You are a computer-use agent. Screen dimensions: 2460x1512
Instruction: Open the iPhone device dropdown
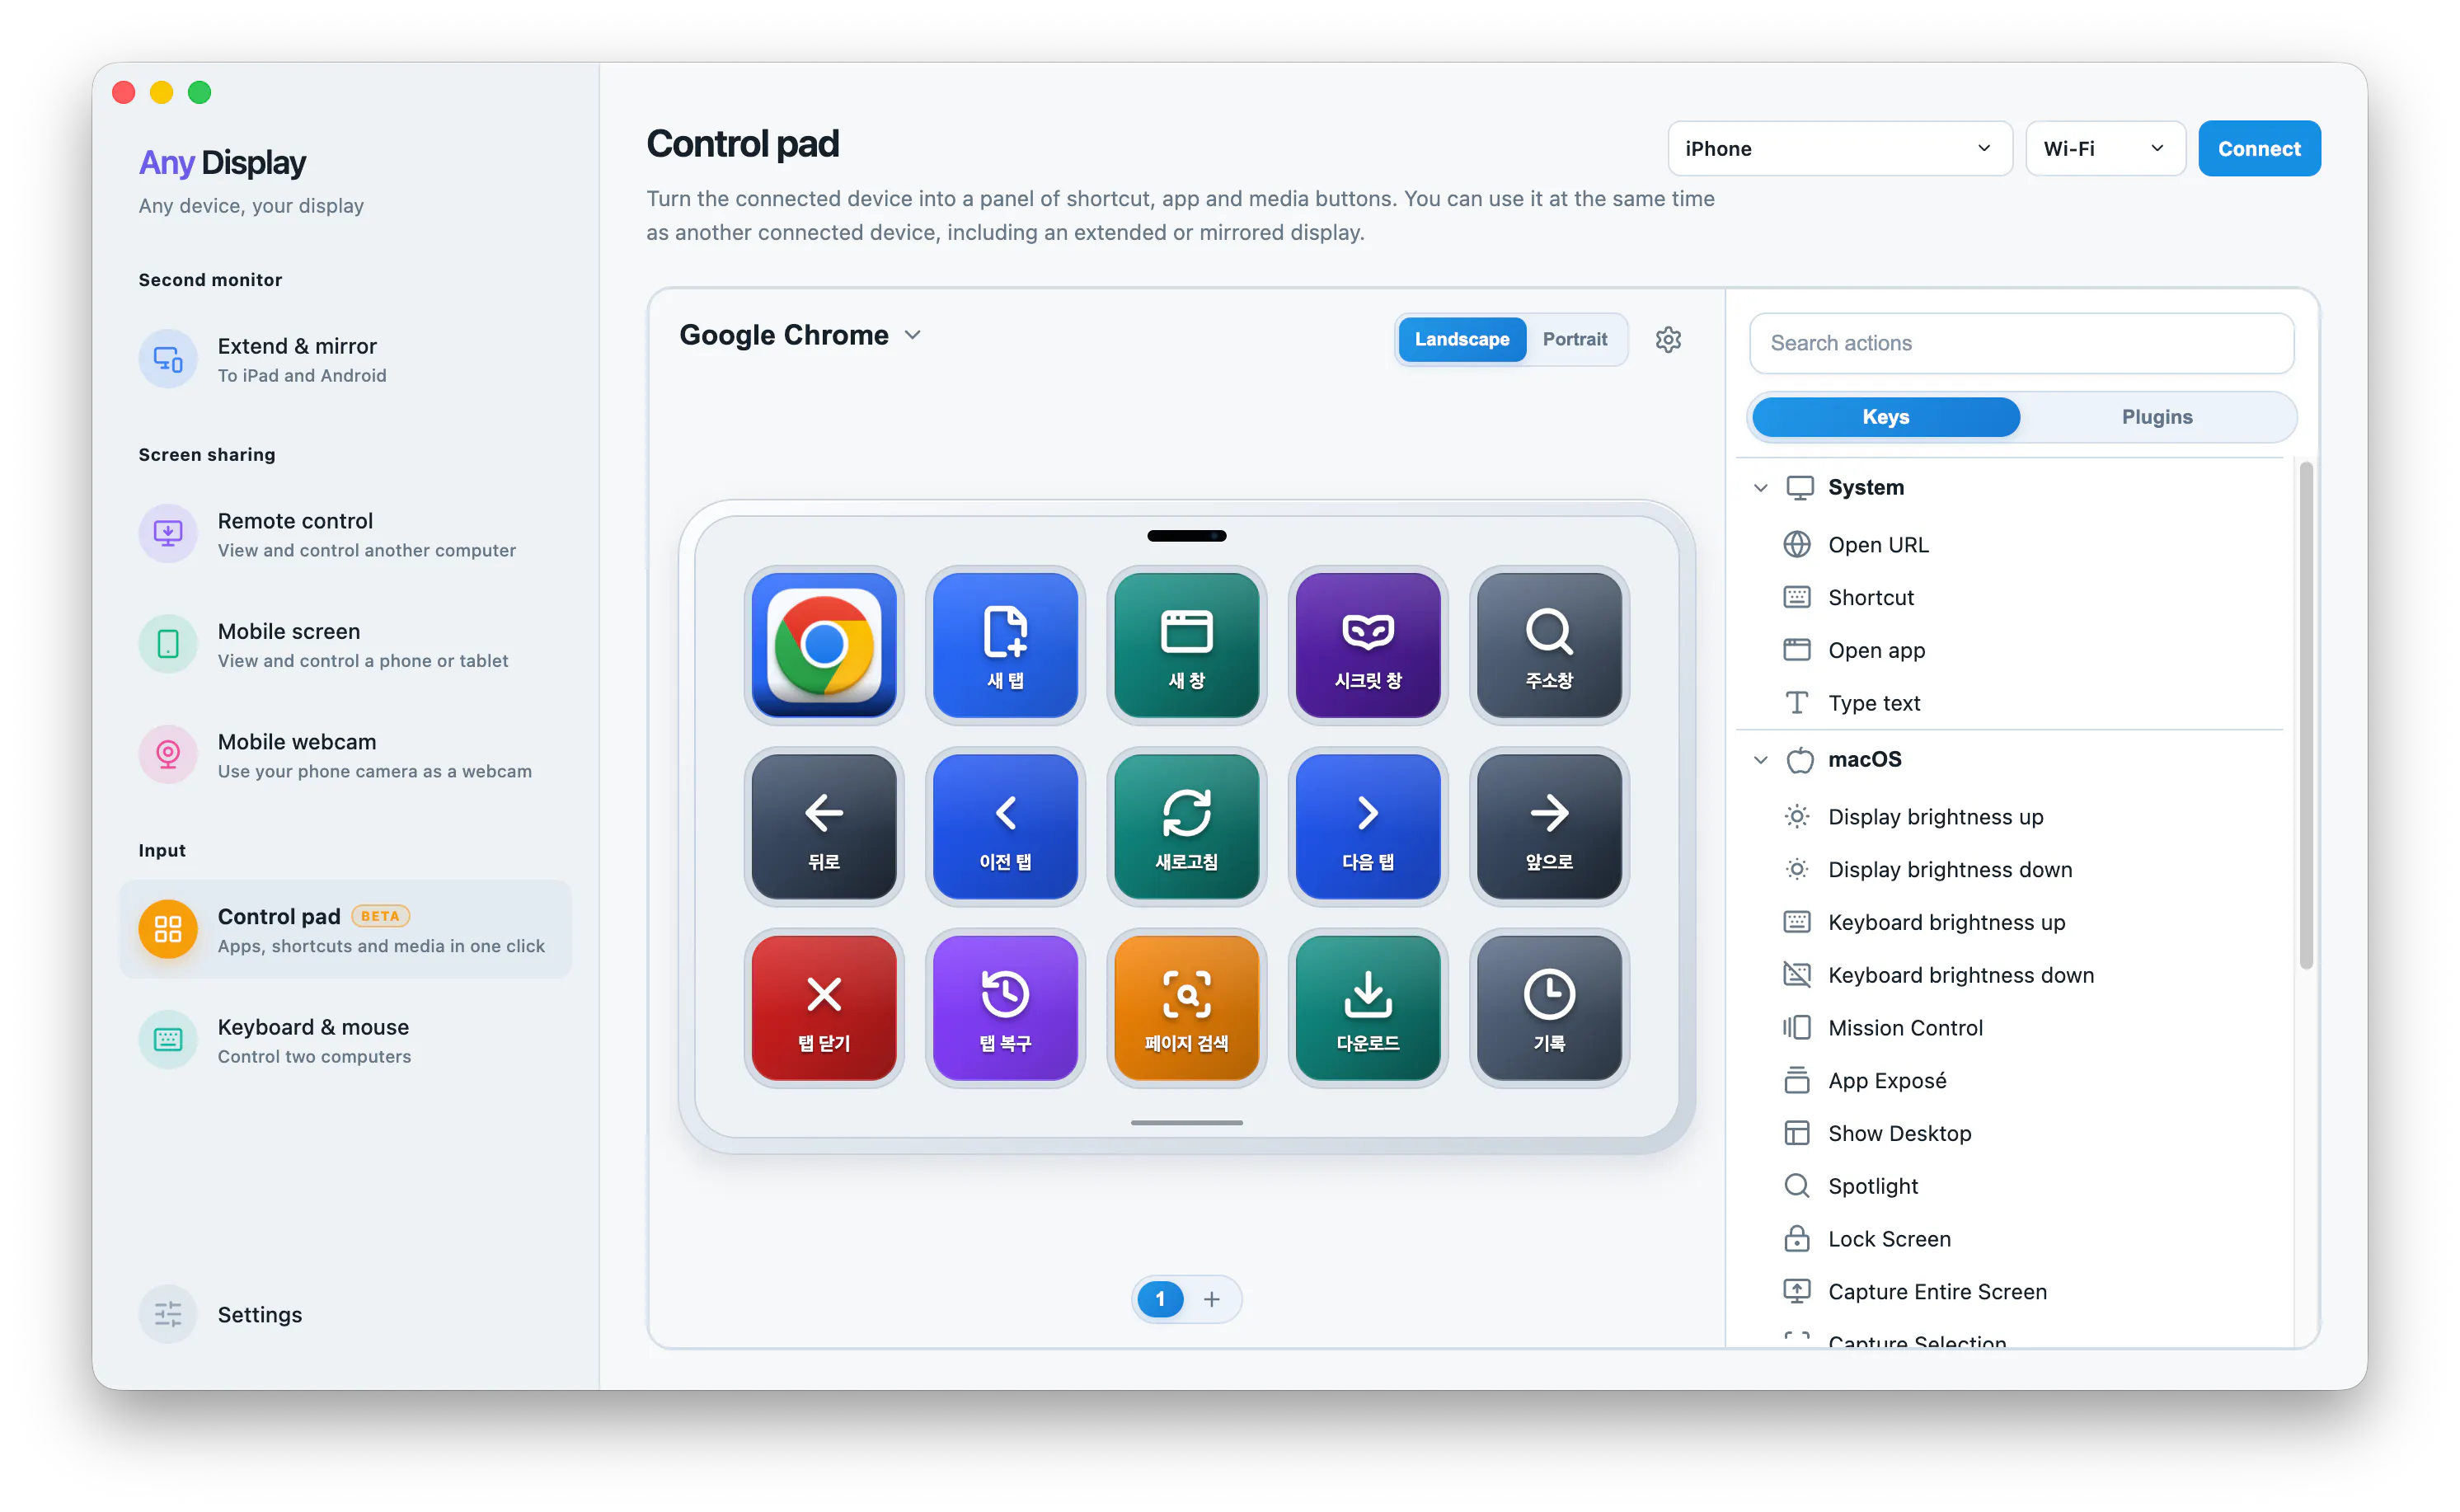coord(1839,148)
